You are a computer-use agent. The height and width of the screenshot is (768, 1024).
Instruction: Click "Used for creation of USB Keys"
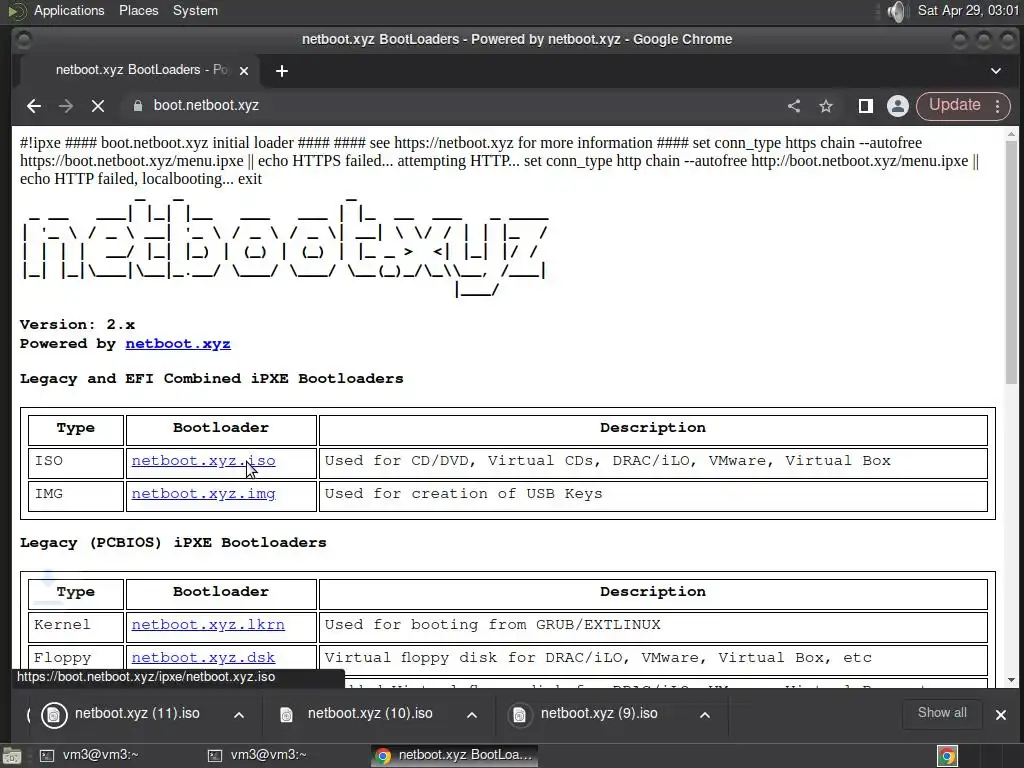coord(463,494)
